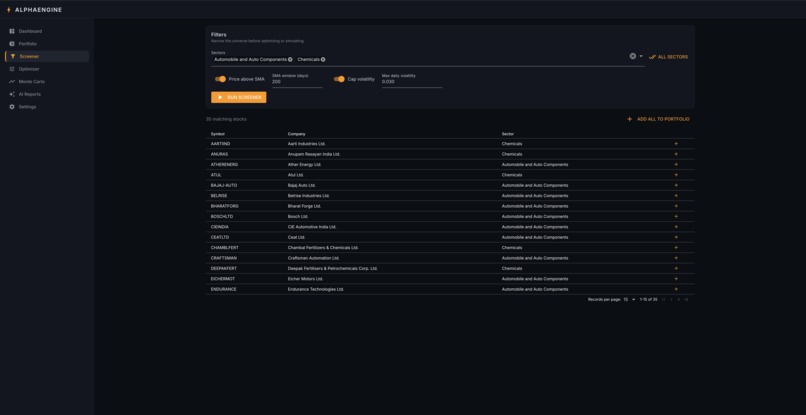The width and height of the screenshot is (806, 415).
Task: Click Endurance Technologies Ltd. company name
Action: click(x=316, y=289)
